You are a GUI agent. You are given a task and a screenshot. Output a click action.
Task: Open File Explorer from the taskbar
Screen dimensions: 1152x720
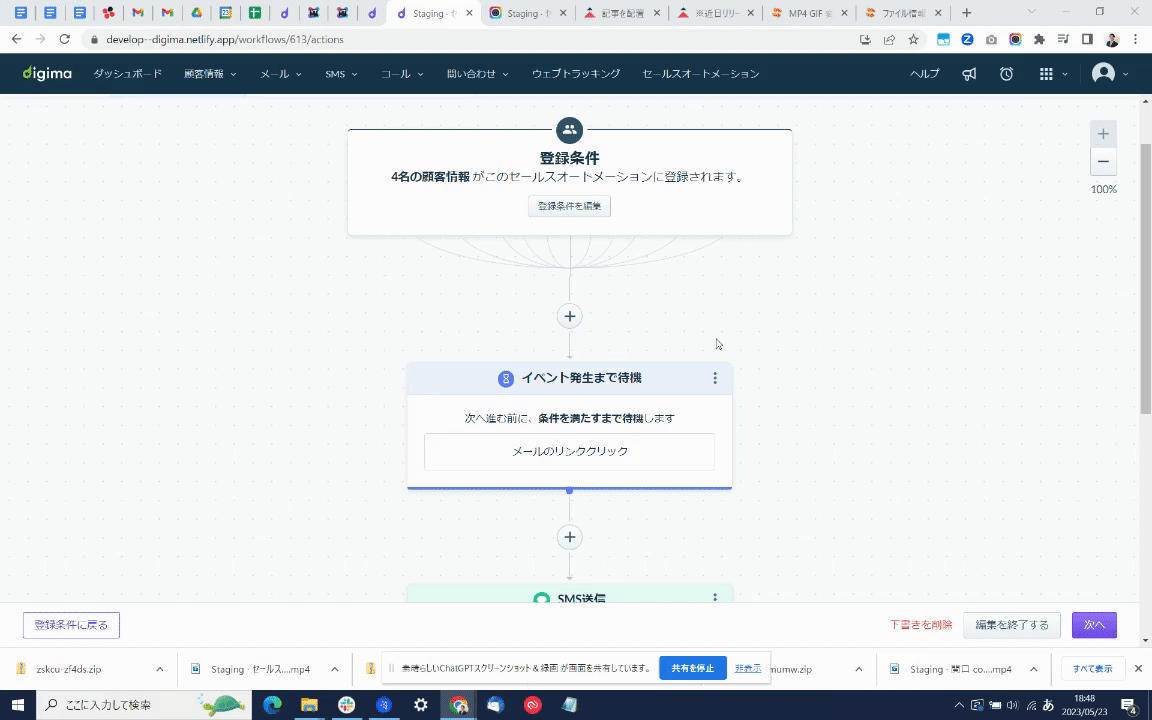309,705
